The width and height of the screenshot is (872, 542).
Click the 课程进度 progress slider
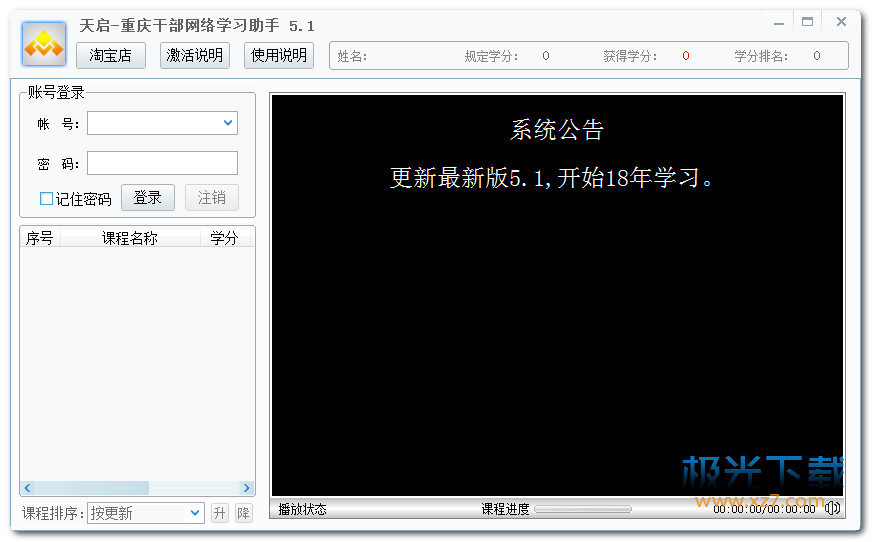click(x=583, y=509)
